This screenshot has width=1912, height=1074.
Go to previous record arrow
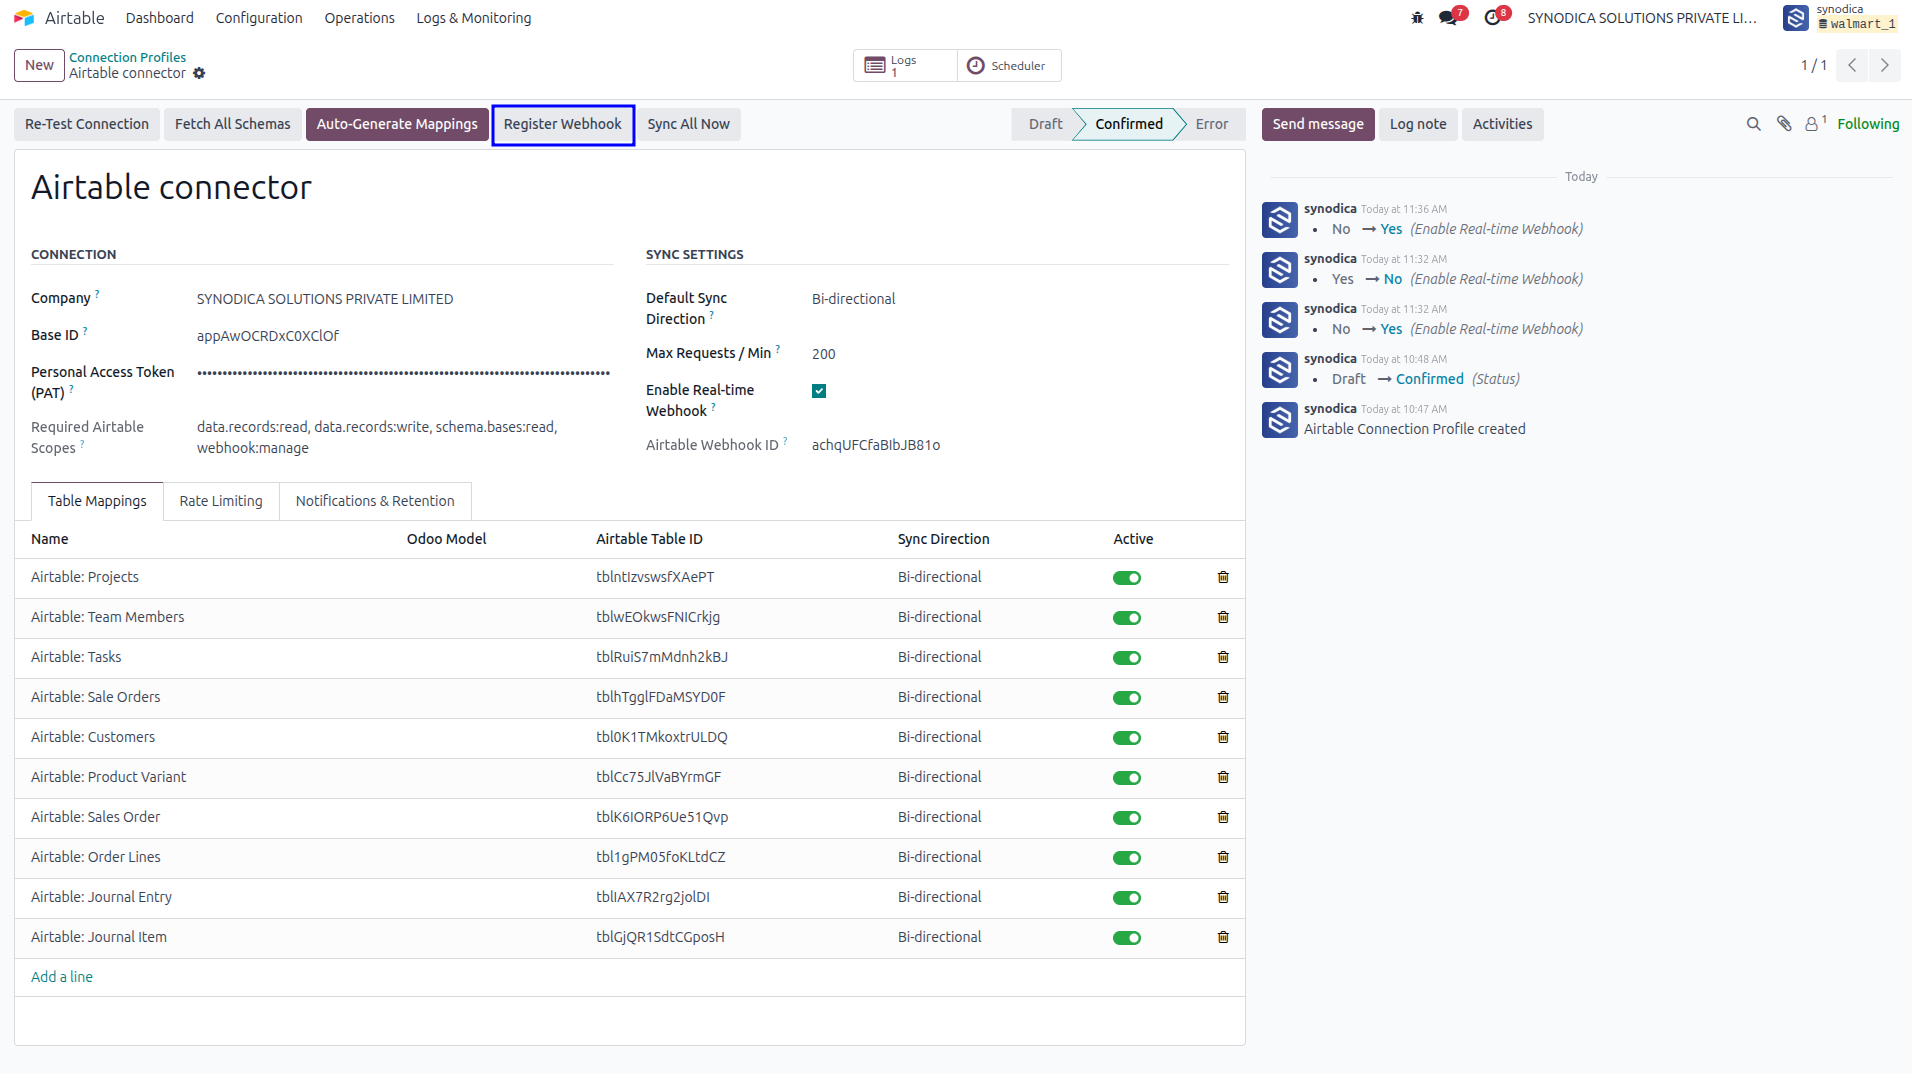coord(1852,65)
